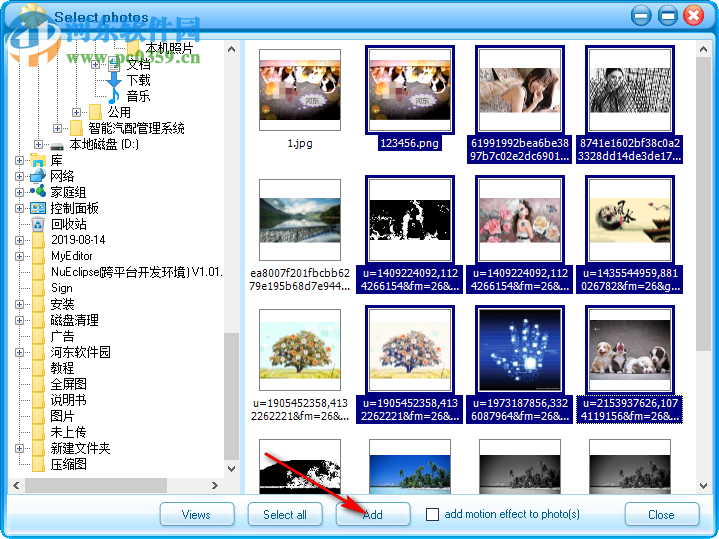The image size is (719, 539).
Task: Click thumbnail pane scroll up arrow
Action: pyautogui.click(x=703, y=49)
